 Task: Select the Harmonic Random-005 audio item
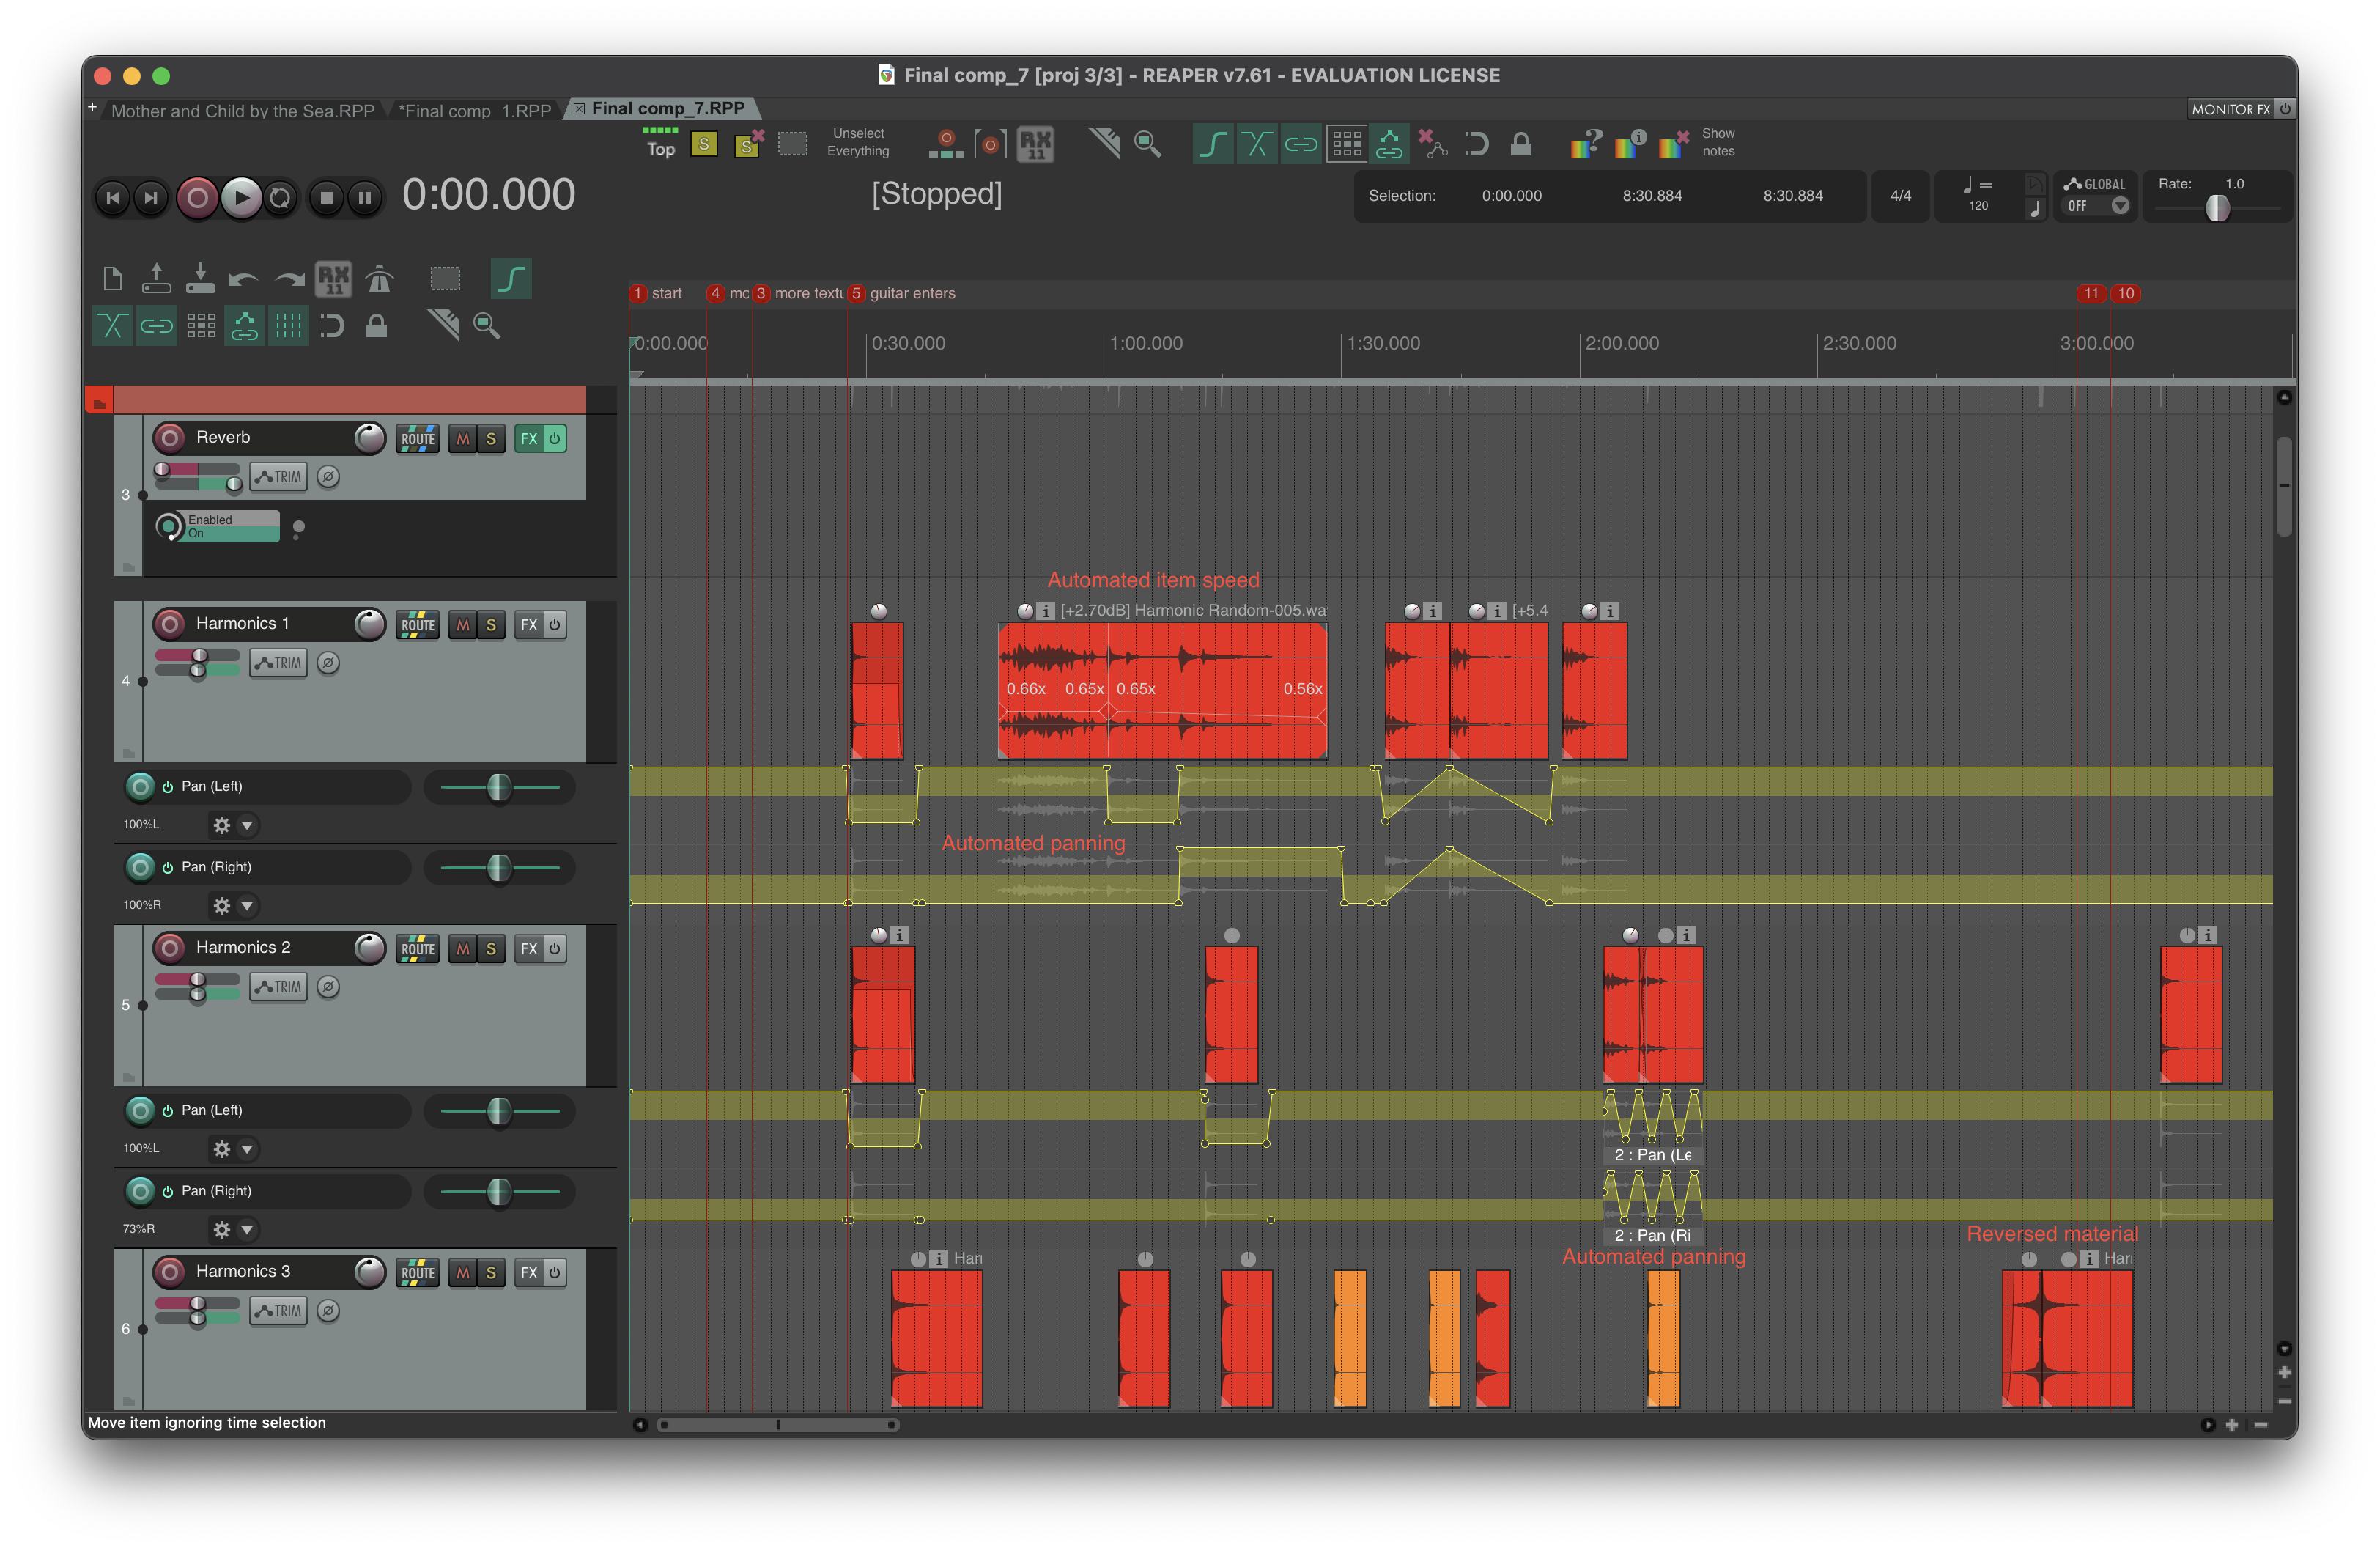[x=1162, y=690]
